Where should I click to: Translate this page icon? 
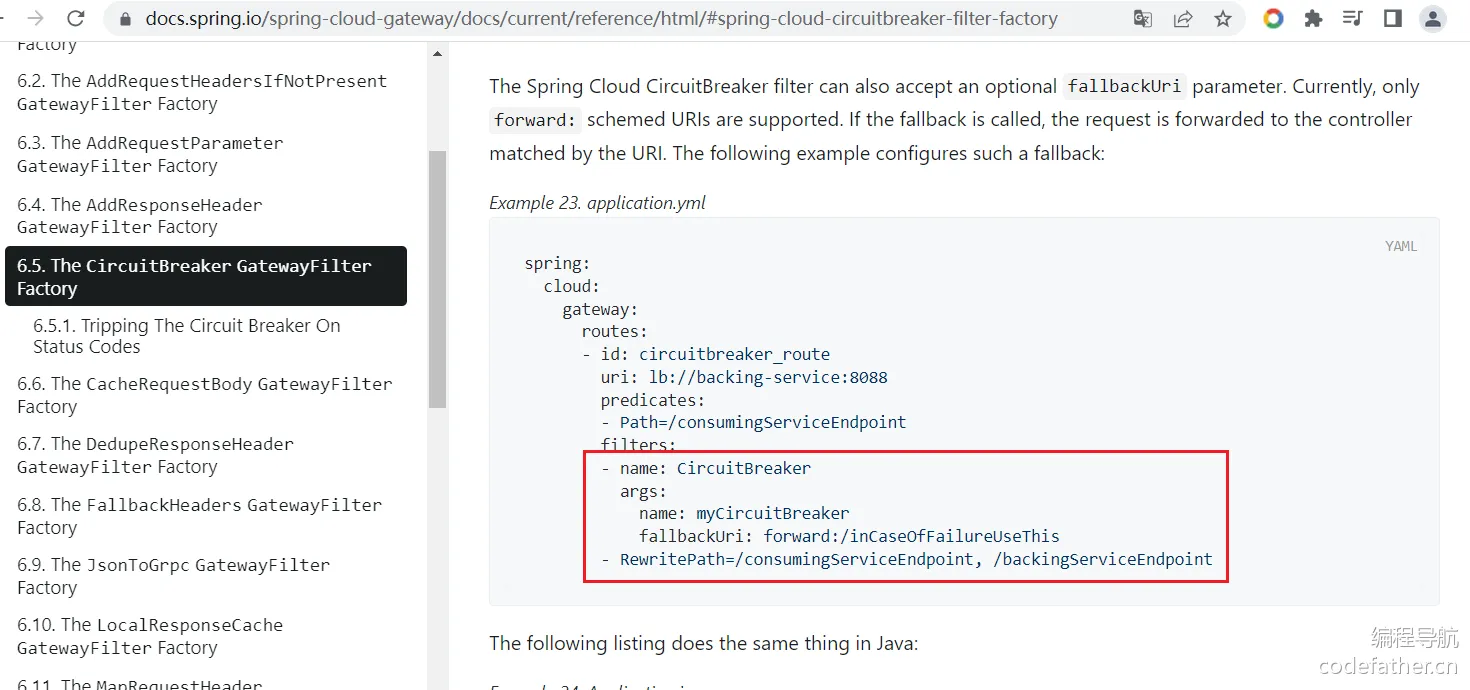pyautogui.click(x=1142, y=18)
